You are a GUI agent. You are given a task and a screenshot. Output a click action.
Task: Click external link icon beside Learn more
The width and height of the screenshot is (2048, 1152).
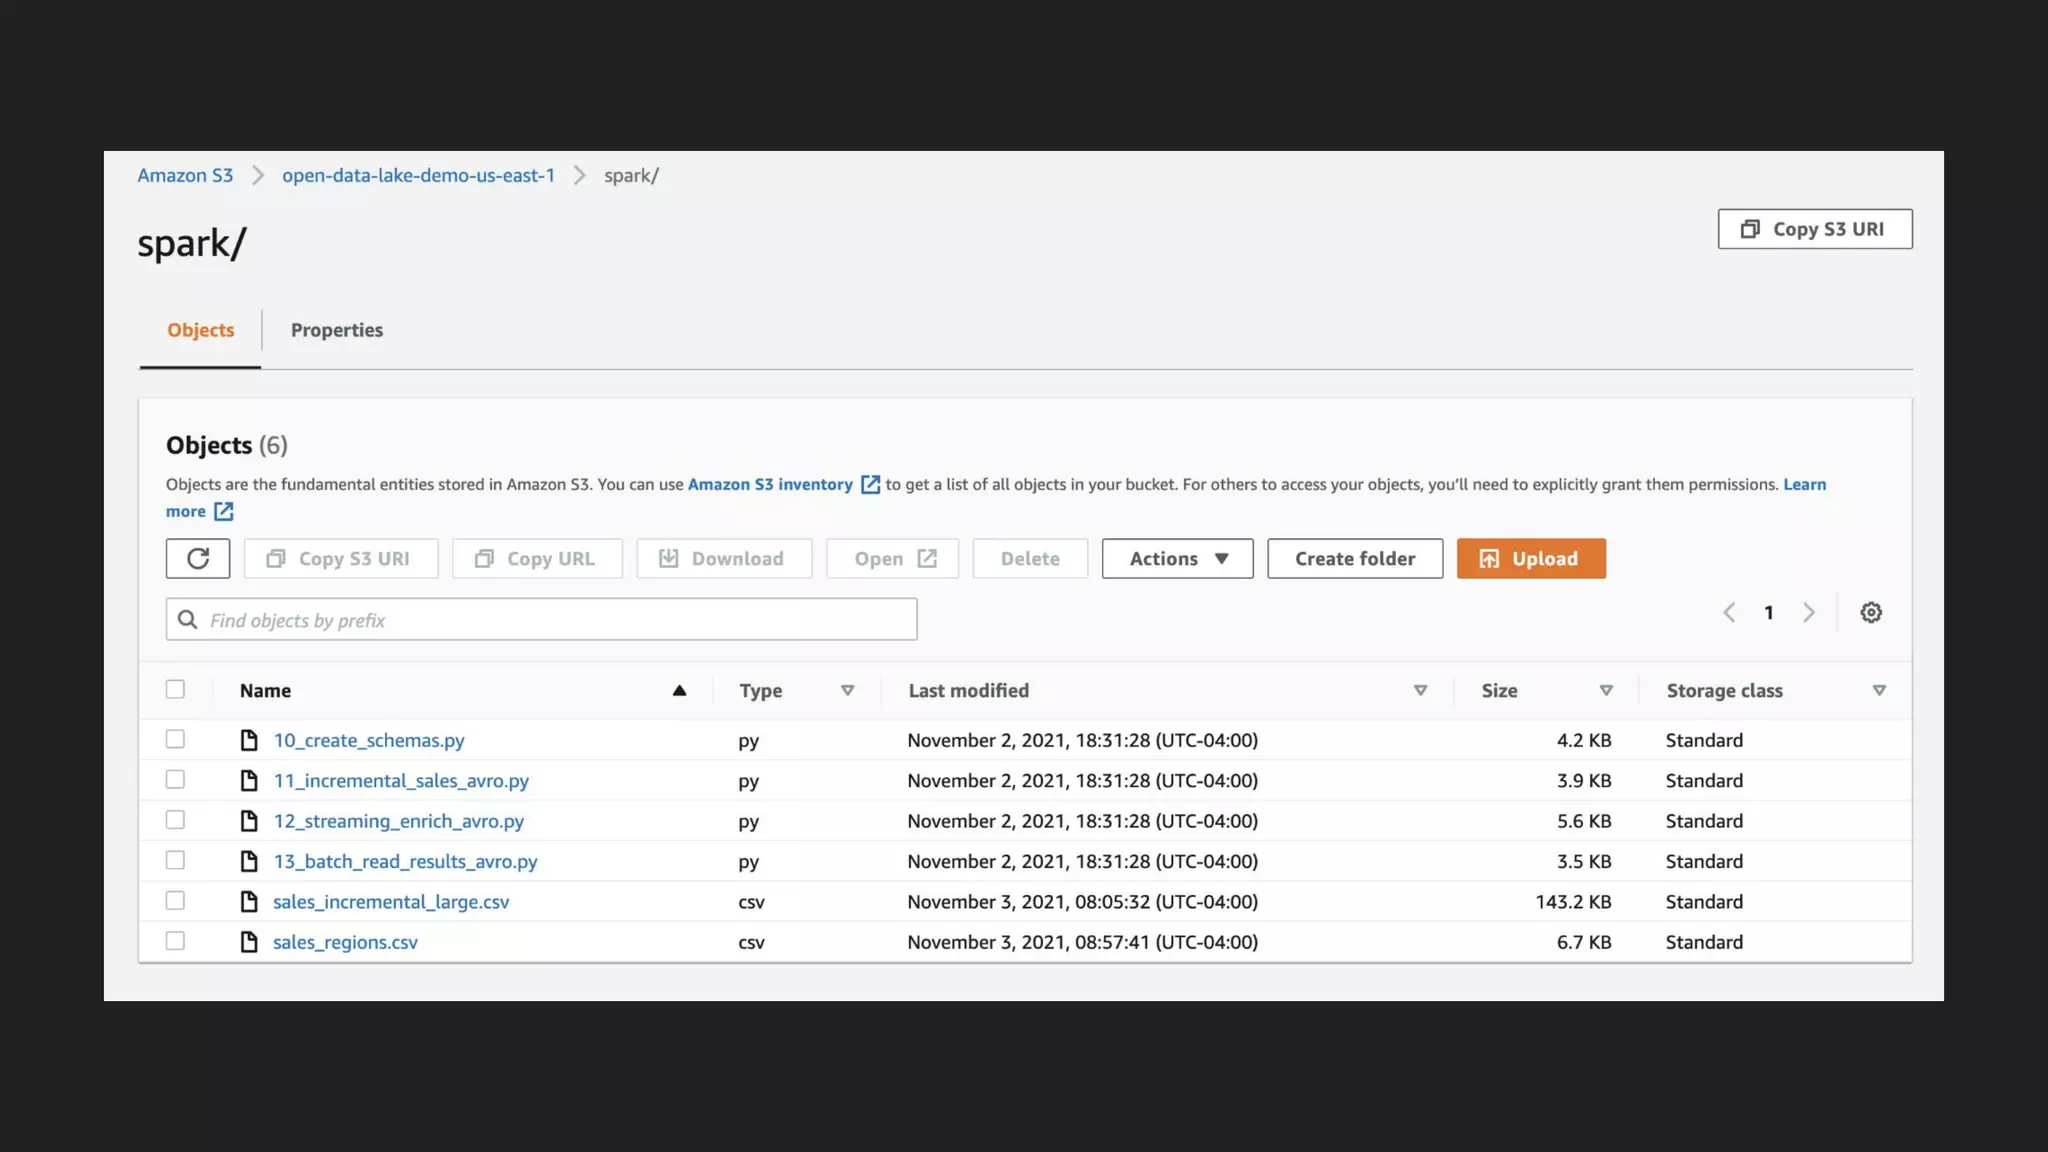point(223,511)
